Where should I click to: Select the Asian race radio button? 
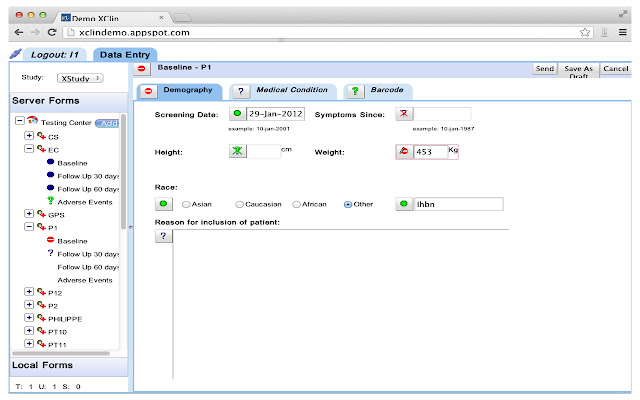coord(186,204)
